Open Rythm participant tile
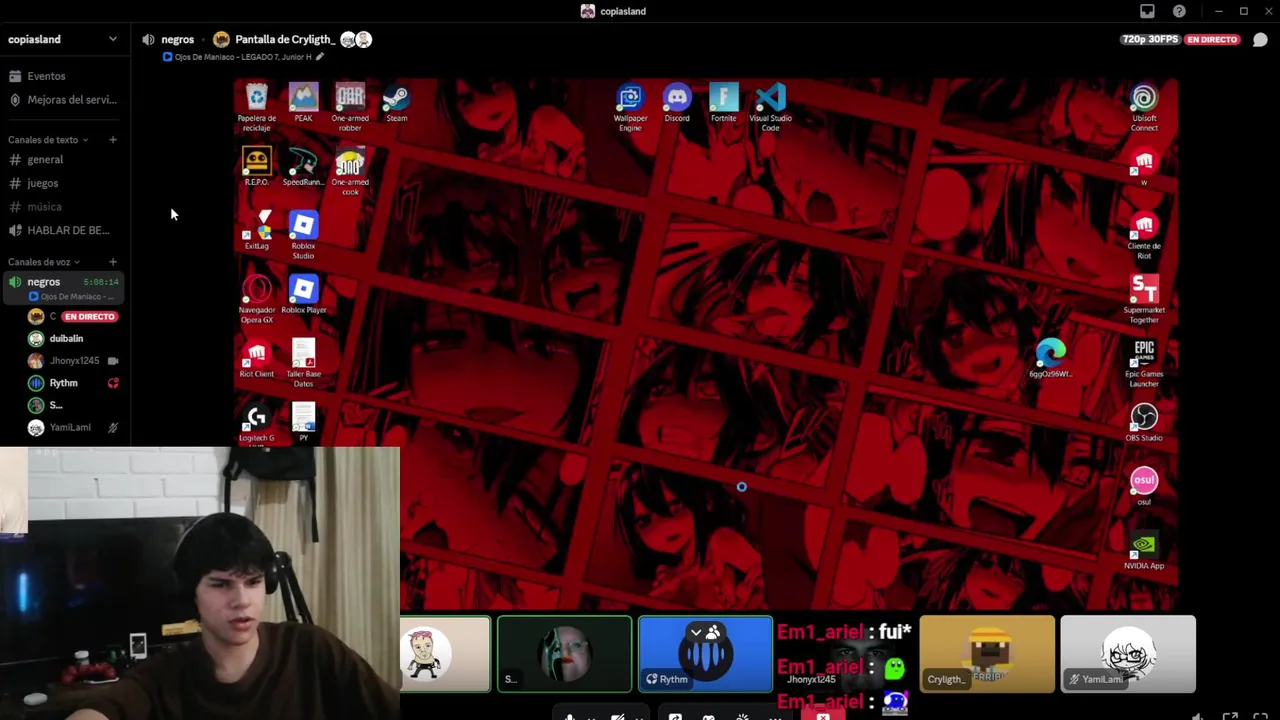 pyautogui.click(x=705, y=654)
